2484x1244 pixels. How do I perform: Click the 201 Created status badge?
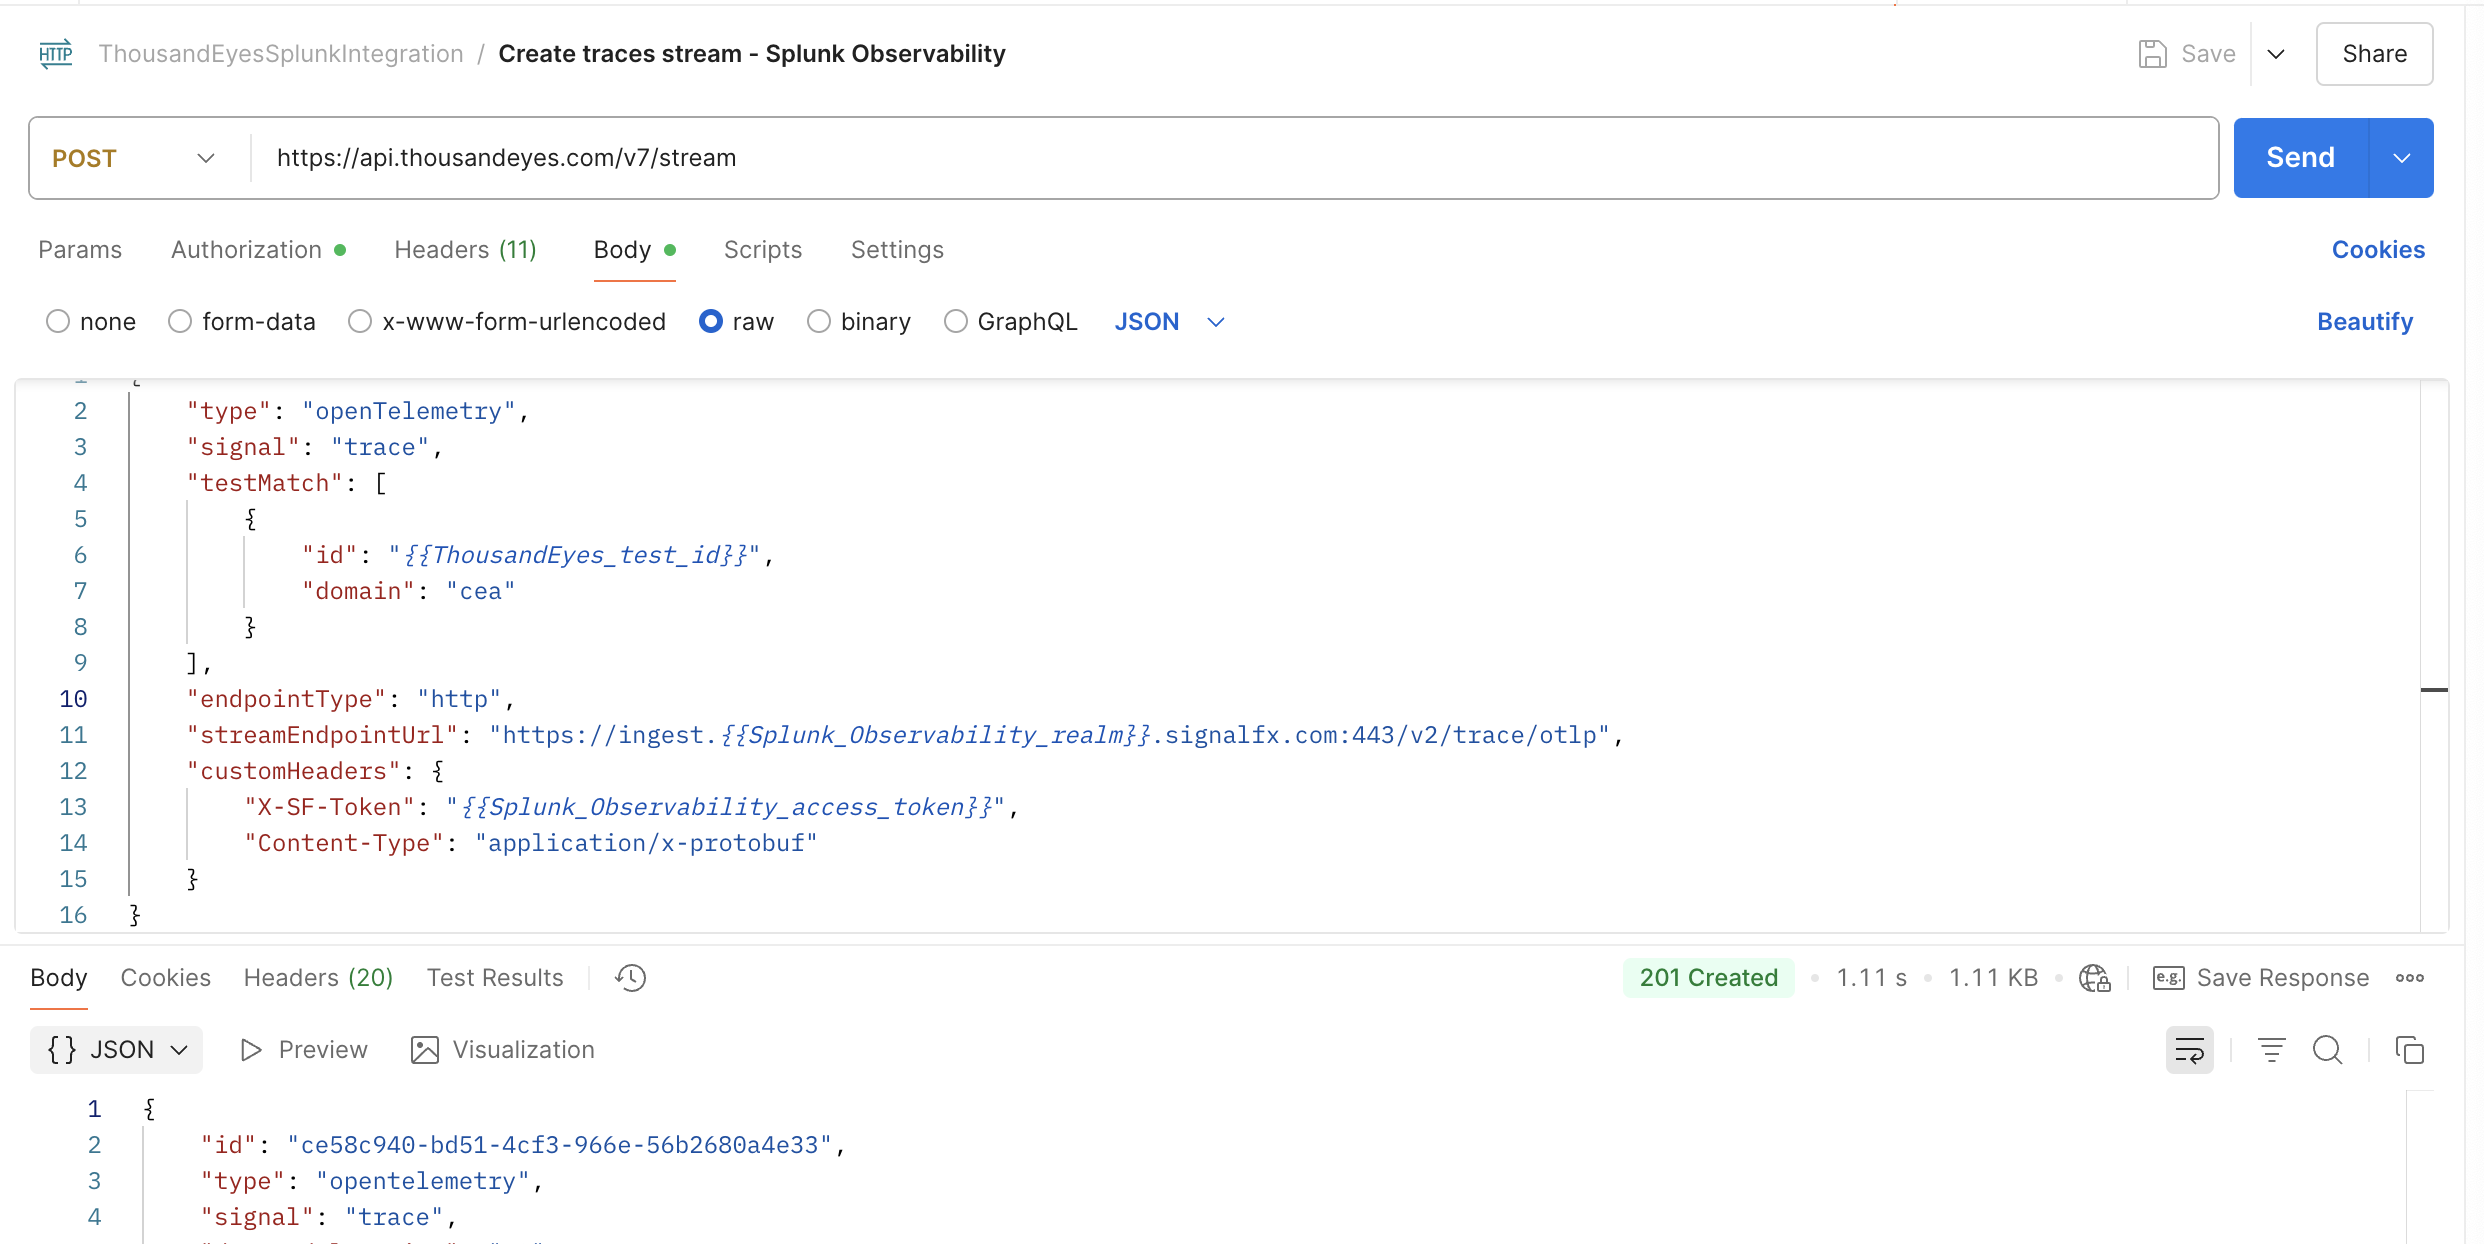click(1709, 978)
